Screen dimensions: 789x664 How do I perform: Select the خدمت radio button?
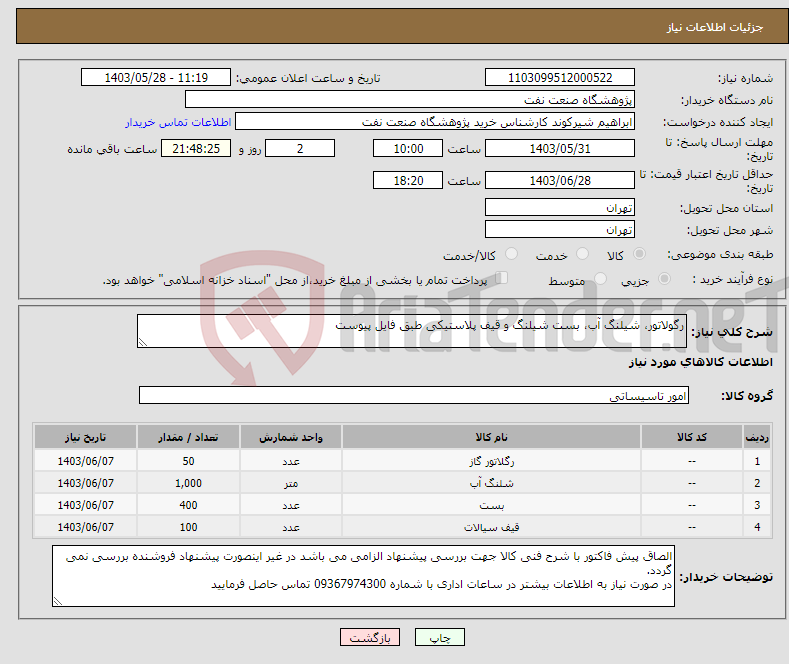[582, 254]
